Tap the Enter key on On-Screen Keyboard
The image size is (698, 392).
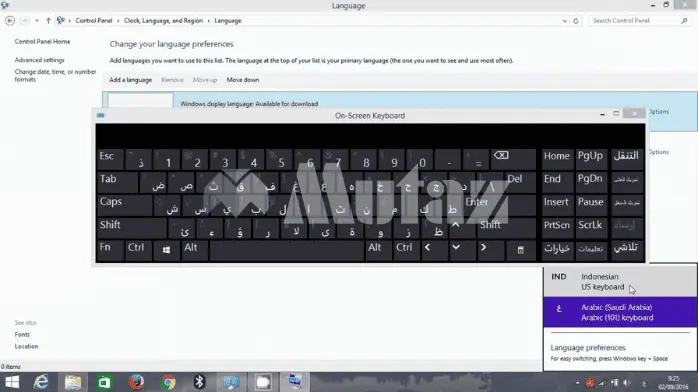(x=499, y=205)
